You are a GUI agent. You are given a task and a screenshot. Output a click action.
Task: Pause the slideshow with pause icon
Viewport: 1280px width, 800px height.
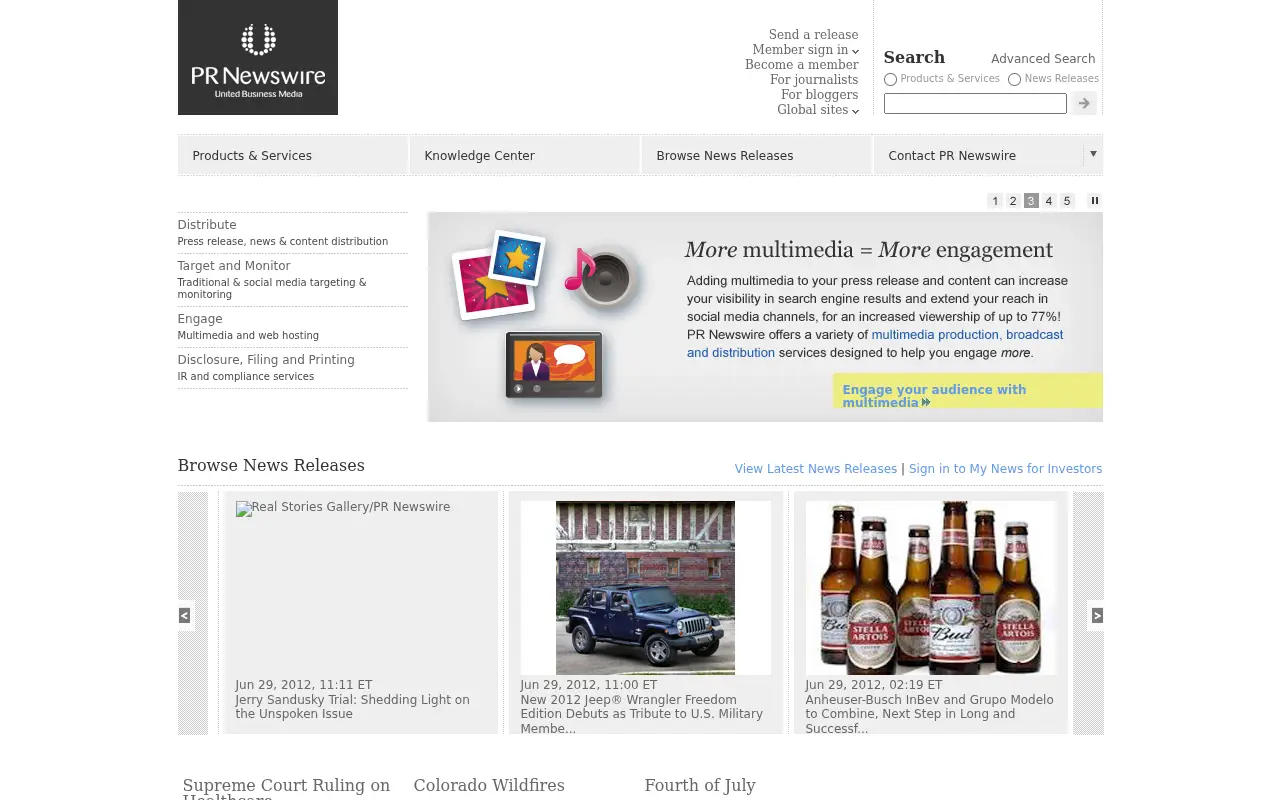pyautogui.click(x=1094, y=201)
